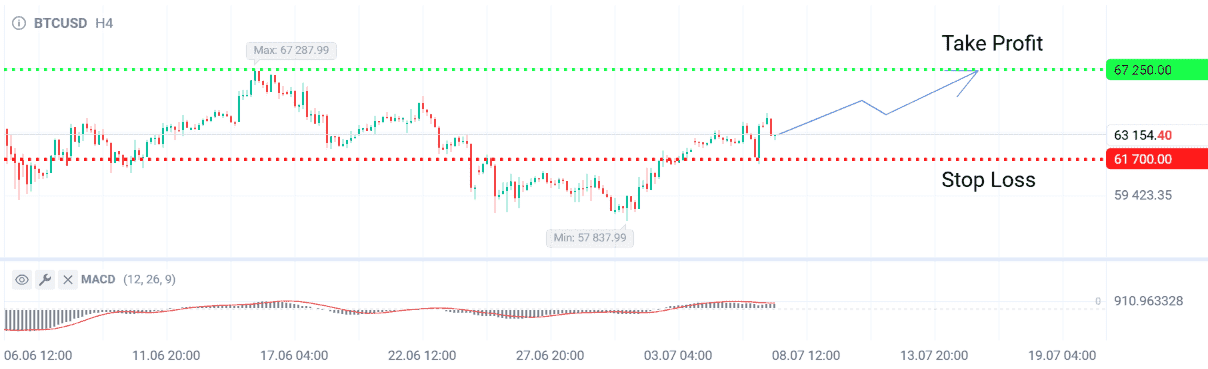Click the MACD value 910.963328

(x=1147, y=300)
